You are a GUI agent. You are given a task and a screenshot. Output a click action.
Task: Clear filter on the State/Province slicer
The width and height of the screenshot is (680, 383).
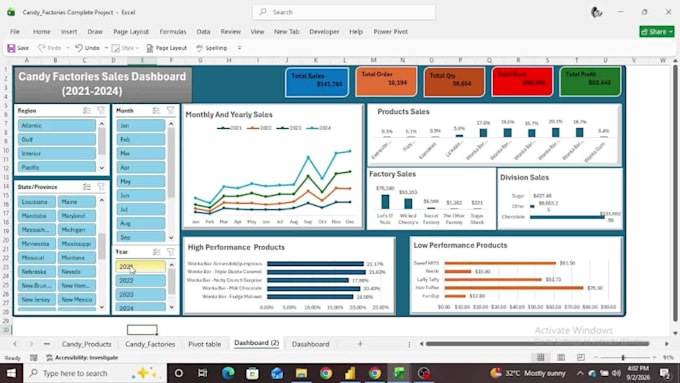[101, 187]
